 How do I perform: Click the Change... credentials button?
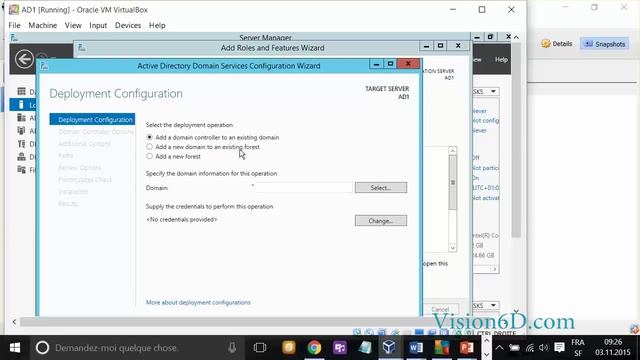(x=381, y=221)
